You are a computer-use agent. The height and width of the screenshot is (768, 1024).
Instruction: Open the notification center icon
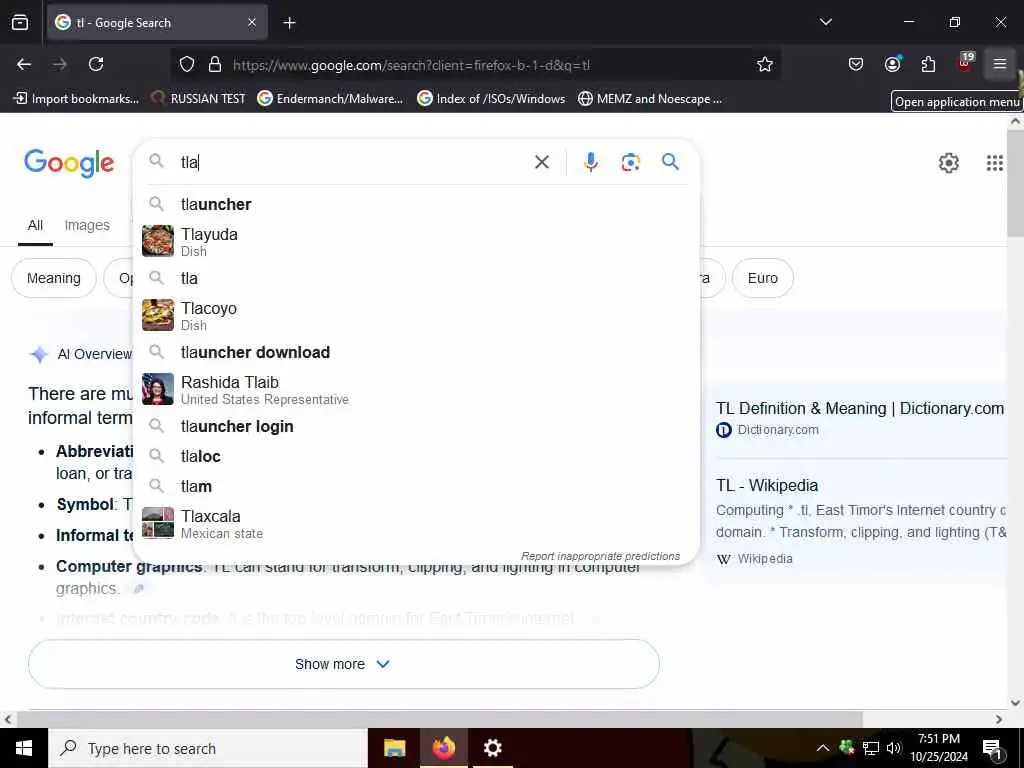pos(992,749)
